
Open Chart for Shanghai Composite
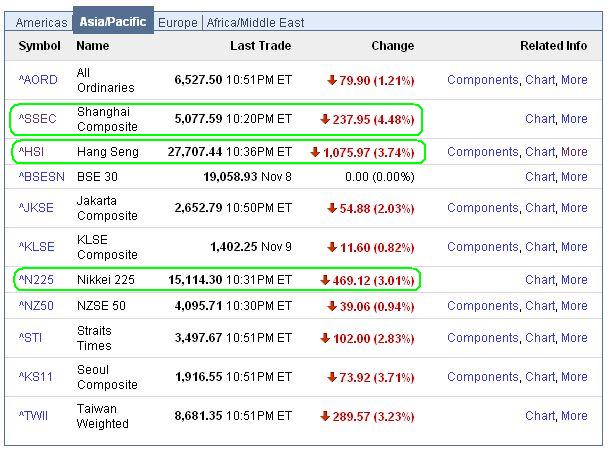539,119
